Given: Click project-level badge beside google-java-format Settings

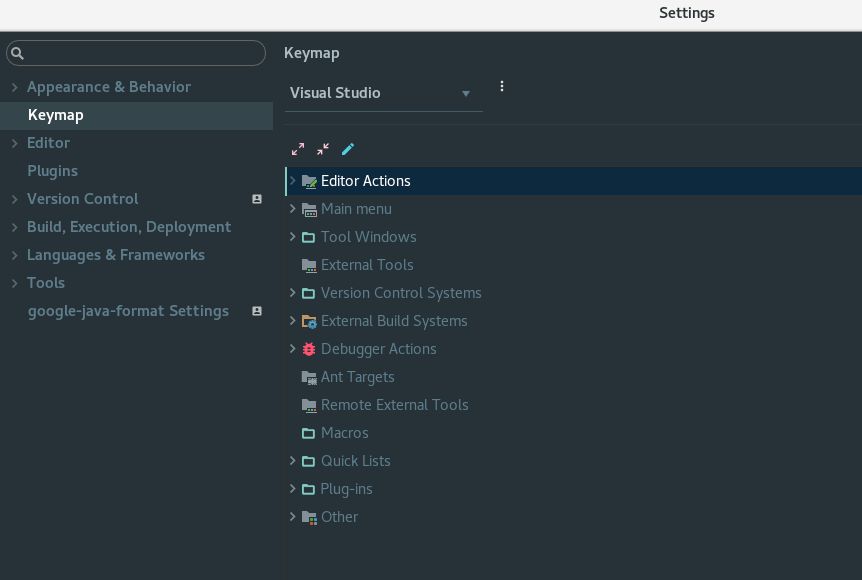Looking at the screenshot, I should (257, 311).
